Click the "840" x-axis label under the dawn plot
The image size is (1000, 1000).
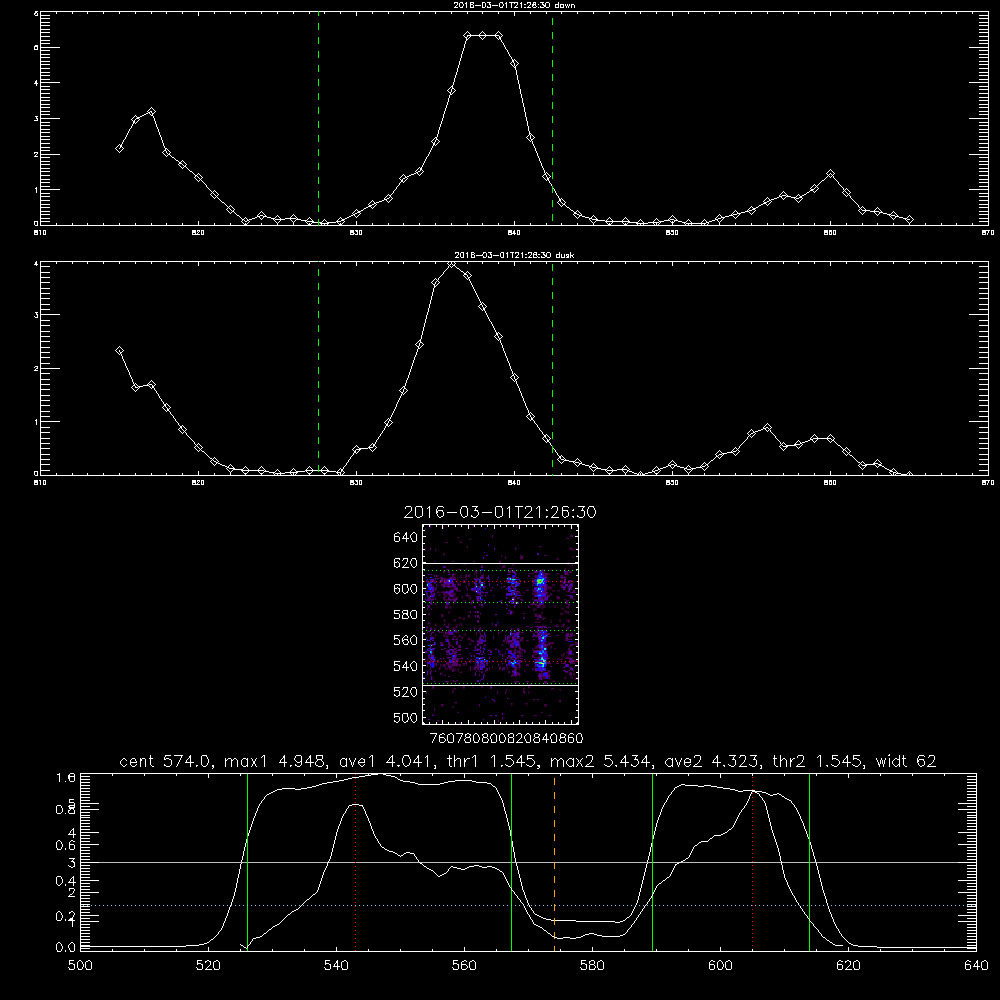click(514, 233)
